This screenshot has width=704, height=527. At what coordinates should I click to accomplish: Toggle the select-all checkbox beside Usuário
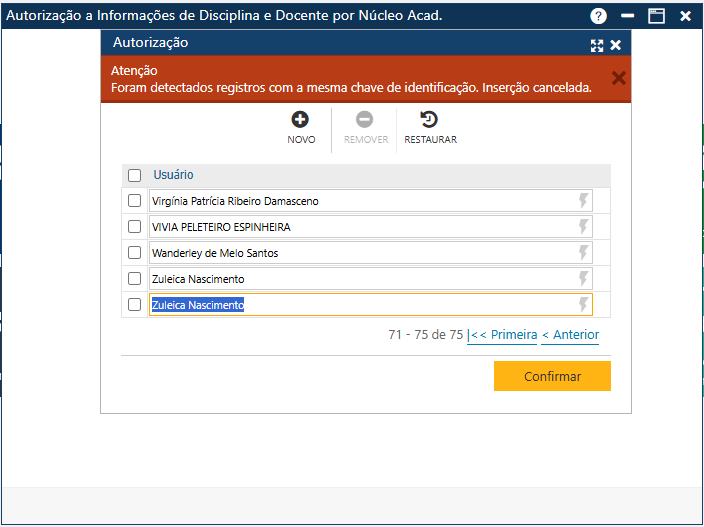click(x=135, y=175)
